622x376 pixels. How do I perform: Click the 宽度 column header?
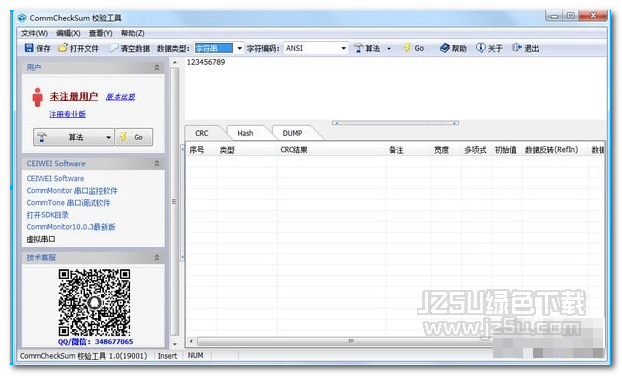[446, 150]
